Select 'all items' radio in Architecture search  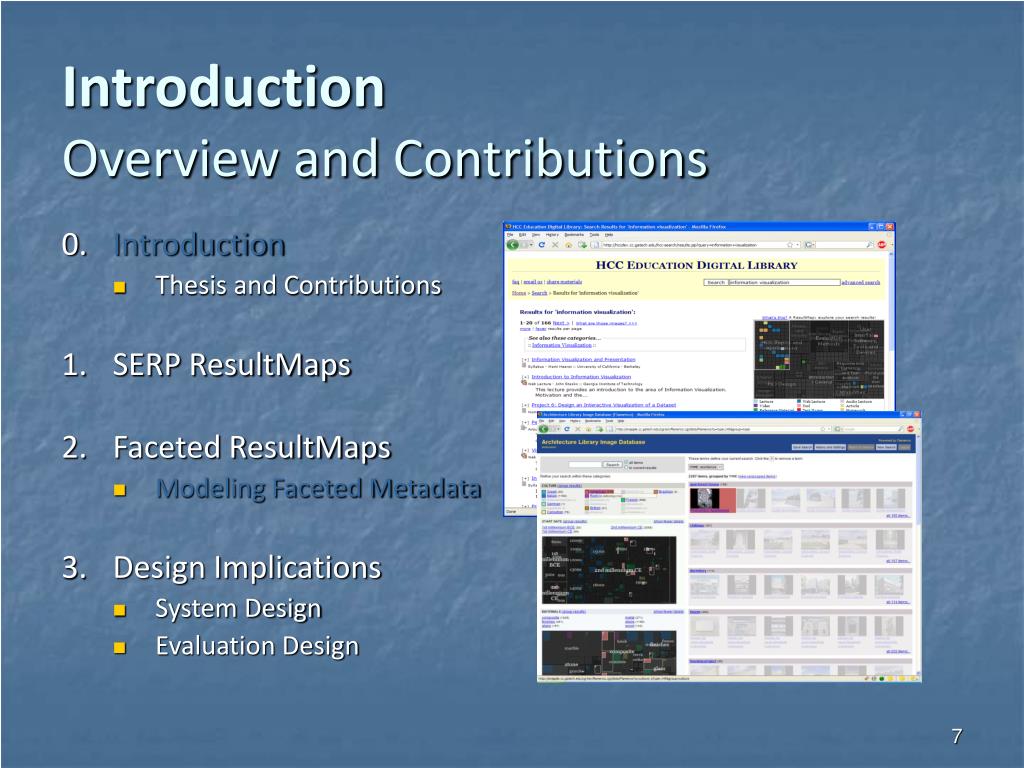pyautogui.click(x=626, y=462)
